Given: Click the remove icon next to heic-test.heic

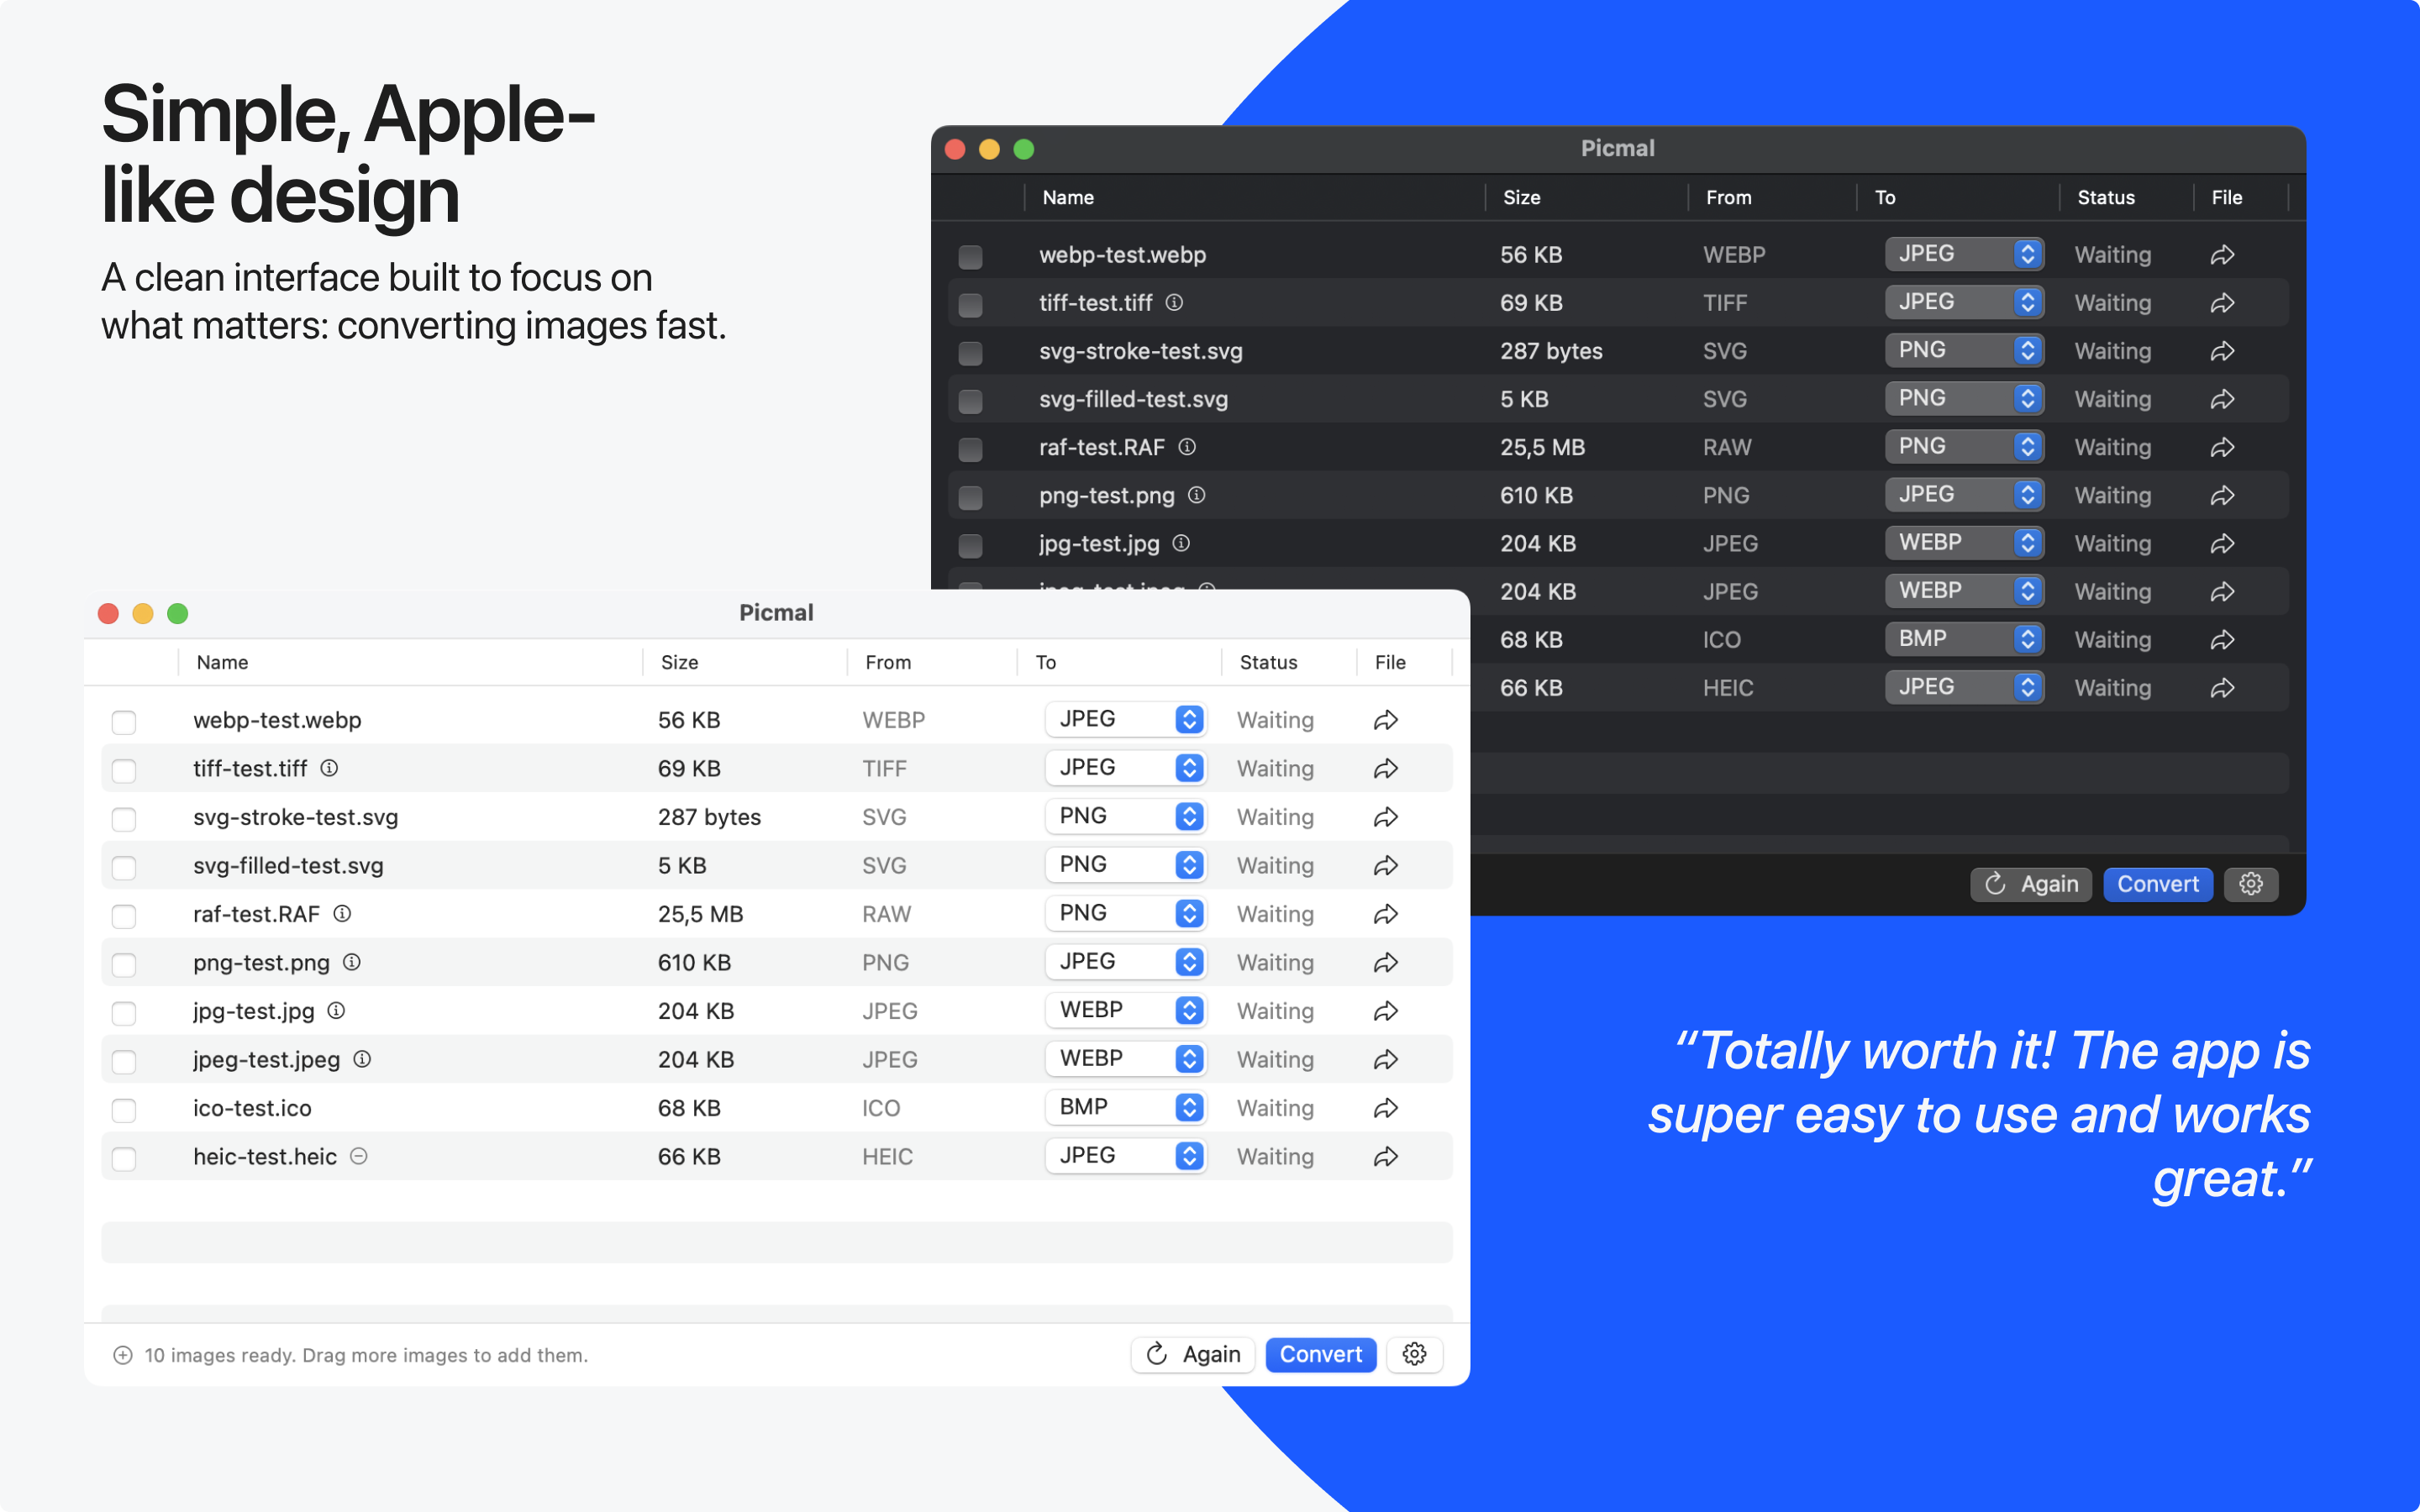Looking at the screenshot, I should tap(359, 1156).
